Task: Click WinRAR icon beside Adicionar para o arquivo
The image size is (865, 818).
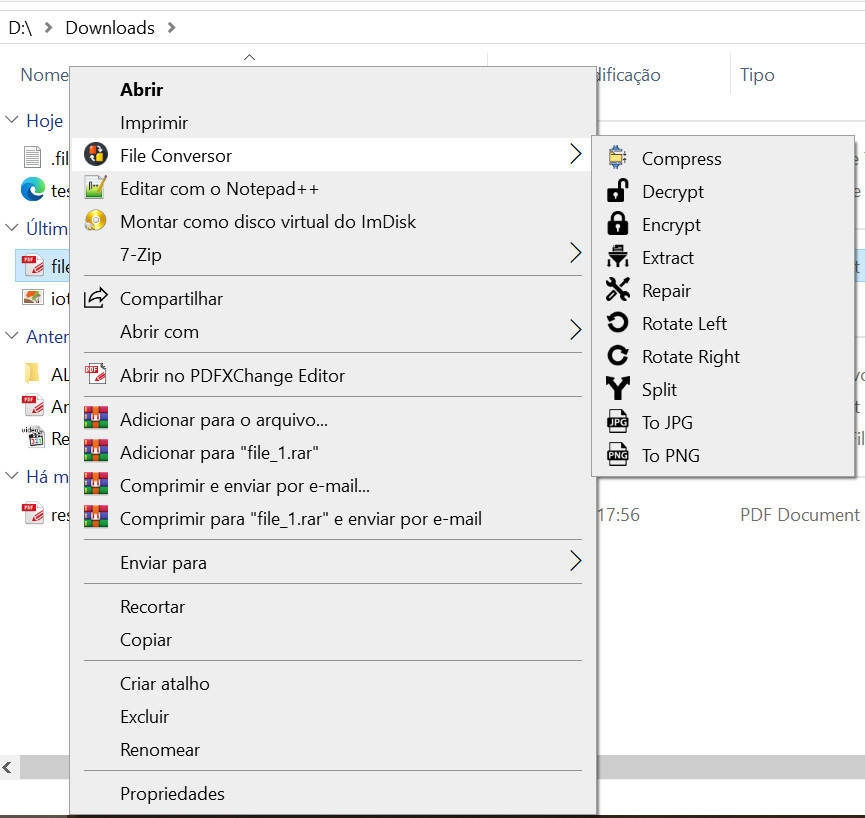Action: (95, 418)
